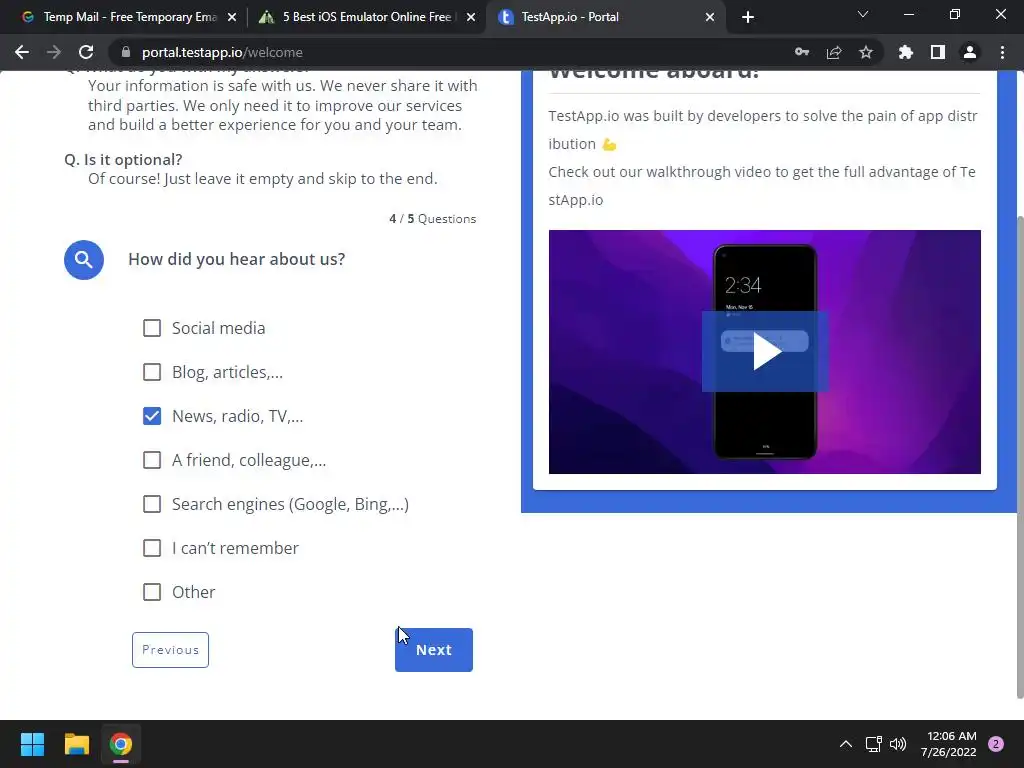Click the "How did you hear about us?" text

[x=236, y=259]
